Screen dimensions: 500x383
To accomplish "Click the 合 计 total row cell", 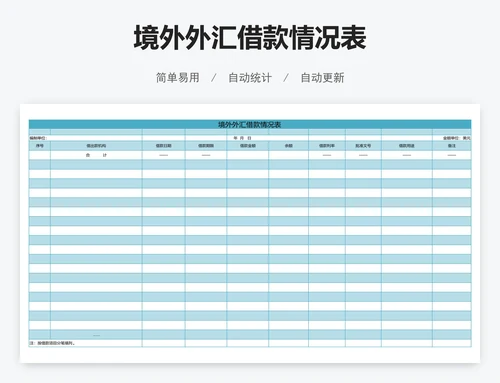I will click(96, 155).
